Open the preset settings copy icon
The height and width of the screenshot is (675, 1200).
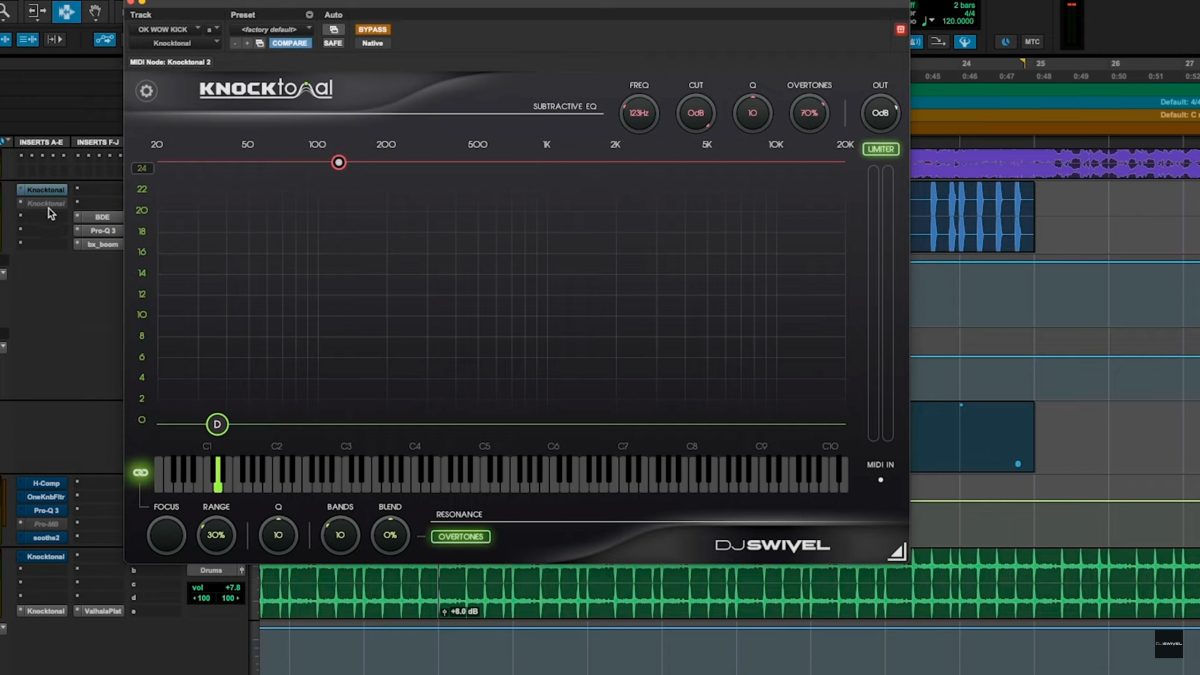click(260, 43)
